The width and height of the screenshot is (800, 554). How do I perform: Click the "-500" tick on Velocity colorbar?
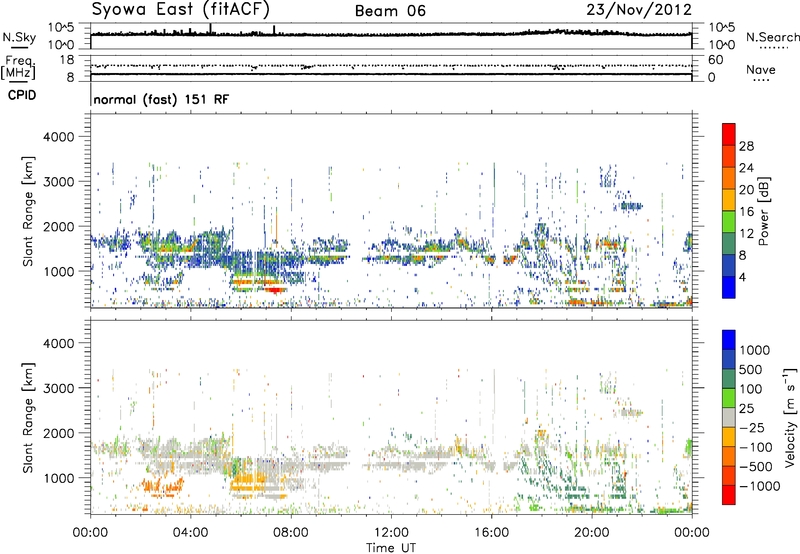click(x=756, y=467)
